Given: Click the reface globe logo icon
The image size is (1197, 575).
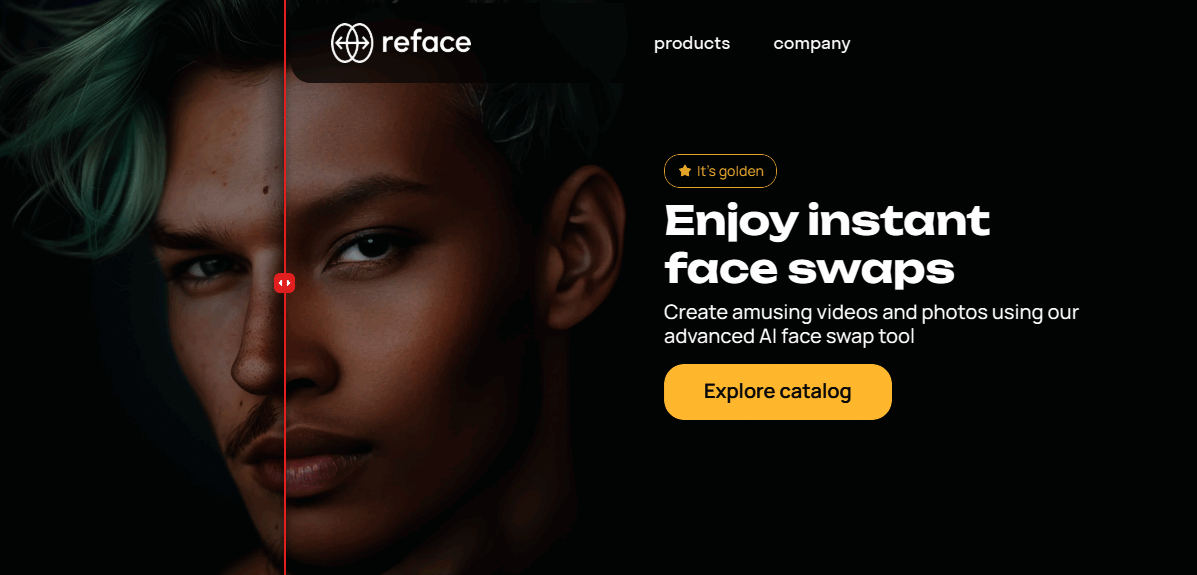Looking at the screenshot, I should click(352, 43).
